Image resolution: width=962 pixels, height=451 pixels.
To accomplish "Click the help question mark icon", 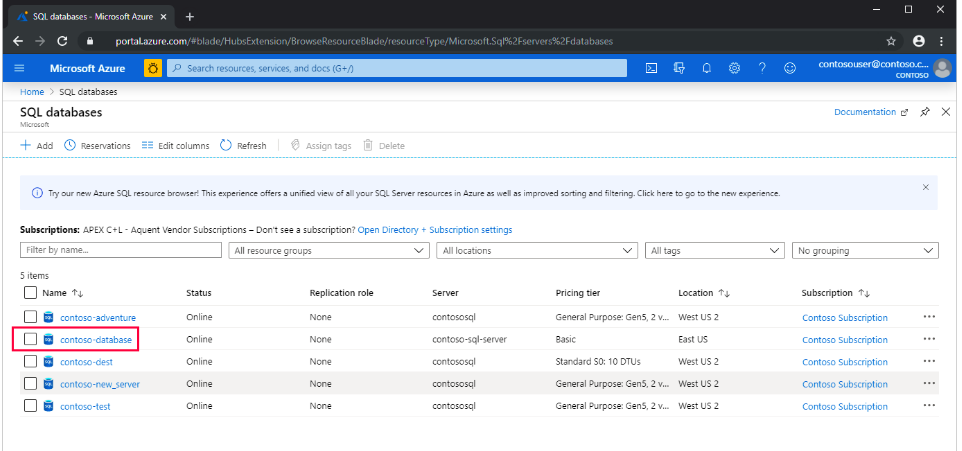I will [762, 68].
